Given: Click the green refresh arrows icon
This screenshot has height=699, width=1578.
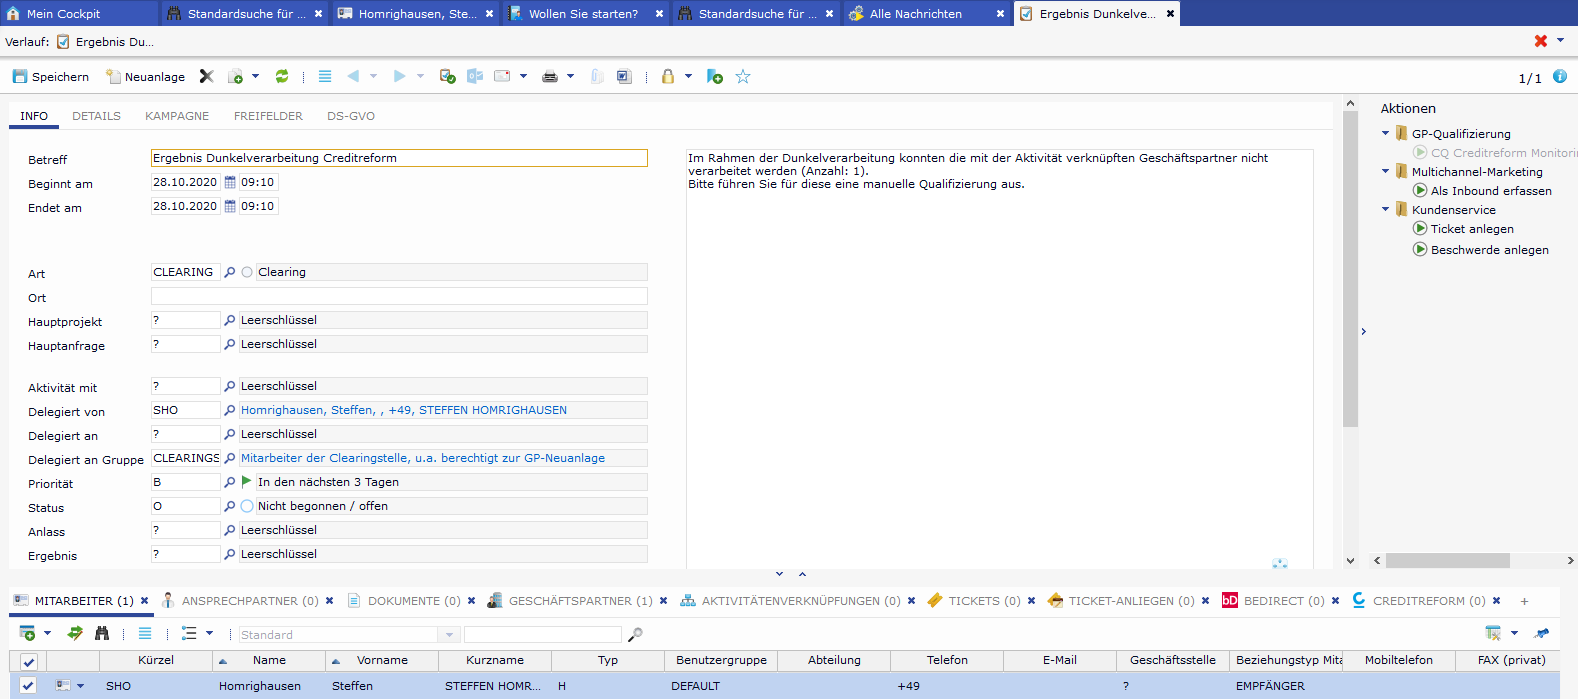Looking at the screenshot, I should (x=282, y=77).
